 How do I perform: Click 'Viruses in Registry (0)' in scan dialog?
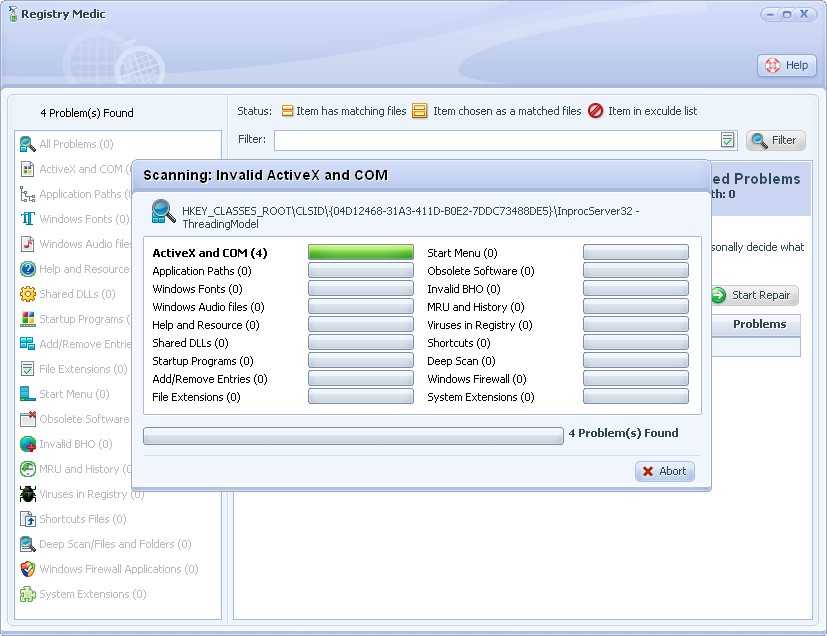coord(479,325)
